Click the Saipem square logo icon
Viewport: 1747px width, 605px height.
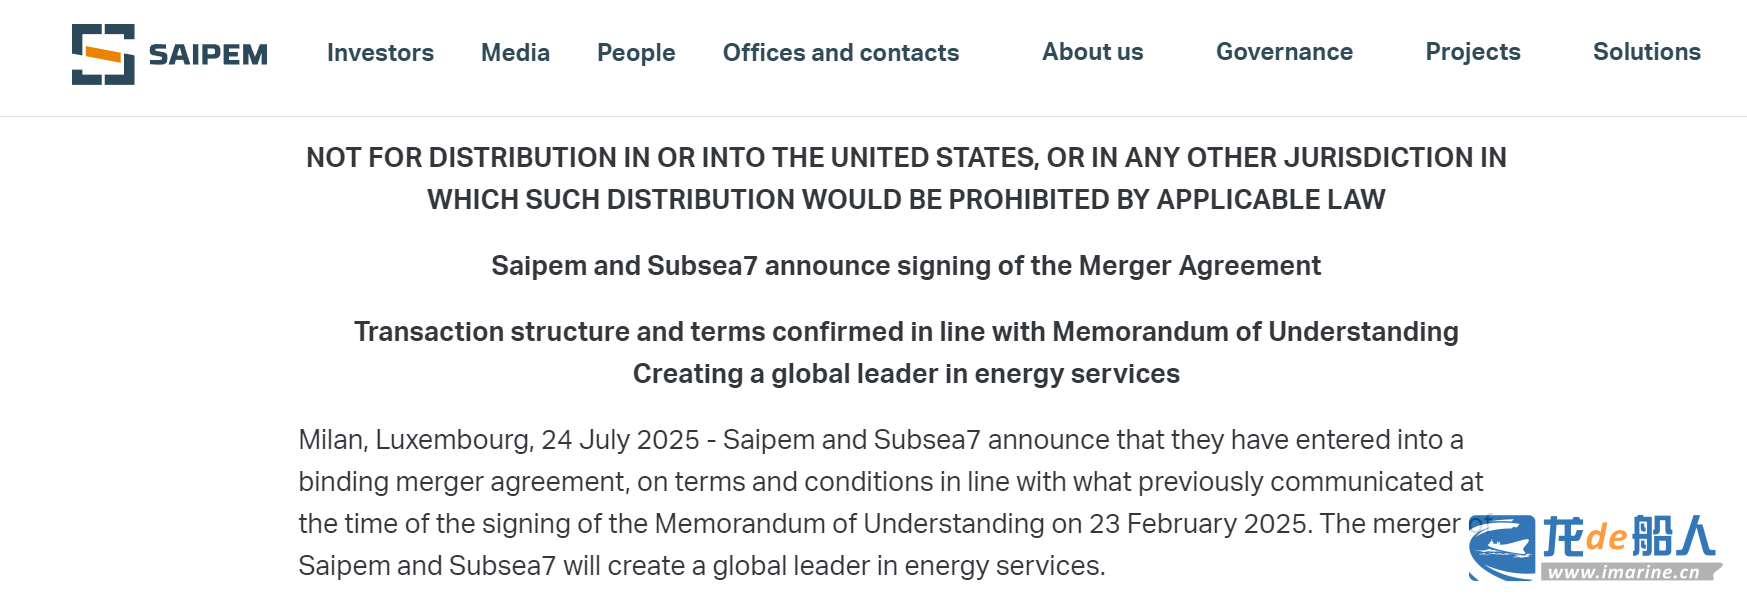pyautogui.click(x=103, y=54)
